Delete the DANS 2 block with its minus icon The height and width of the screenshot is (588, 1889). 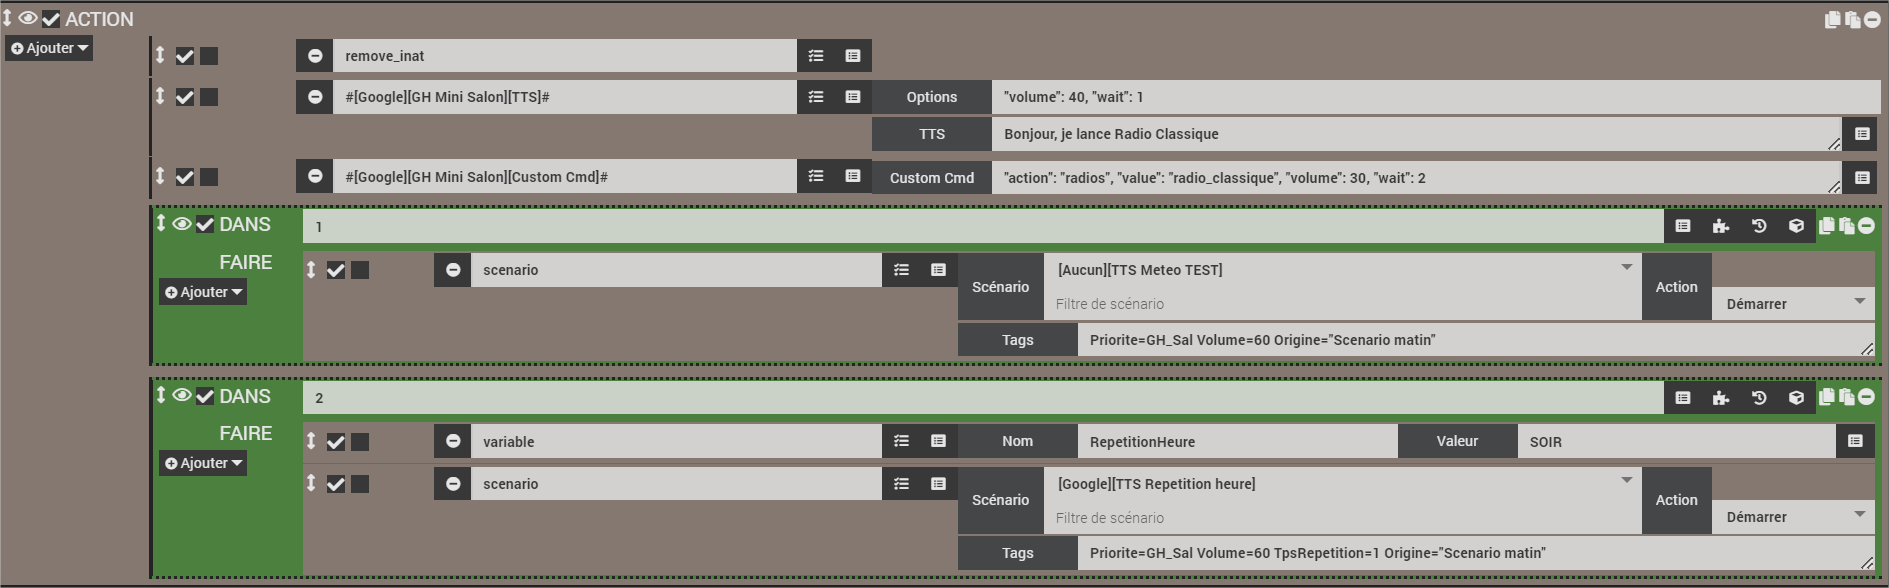1866,397
